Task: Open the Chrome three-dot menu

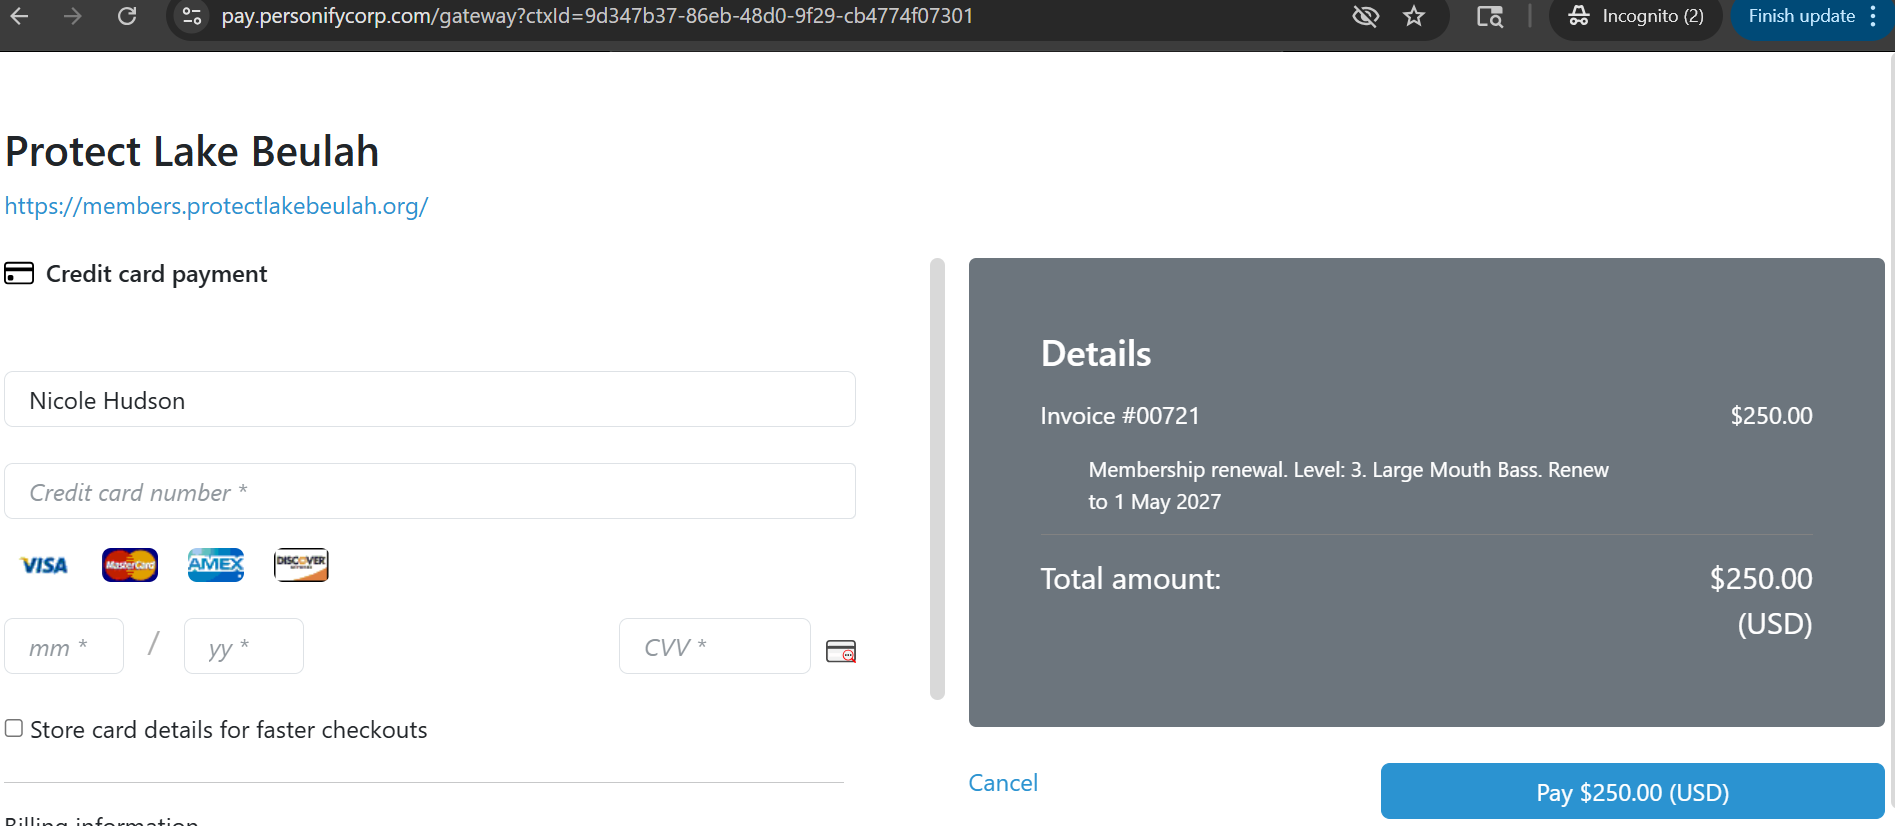Action: 1873,16
